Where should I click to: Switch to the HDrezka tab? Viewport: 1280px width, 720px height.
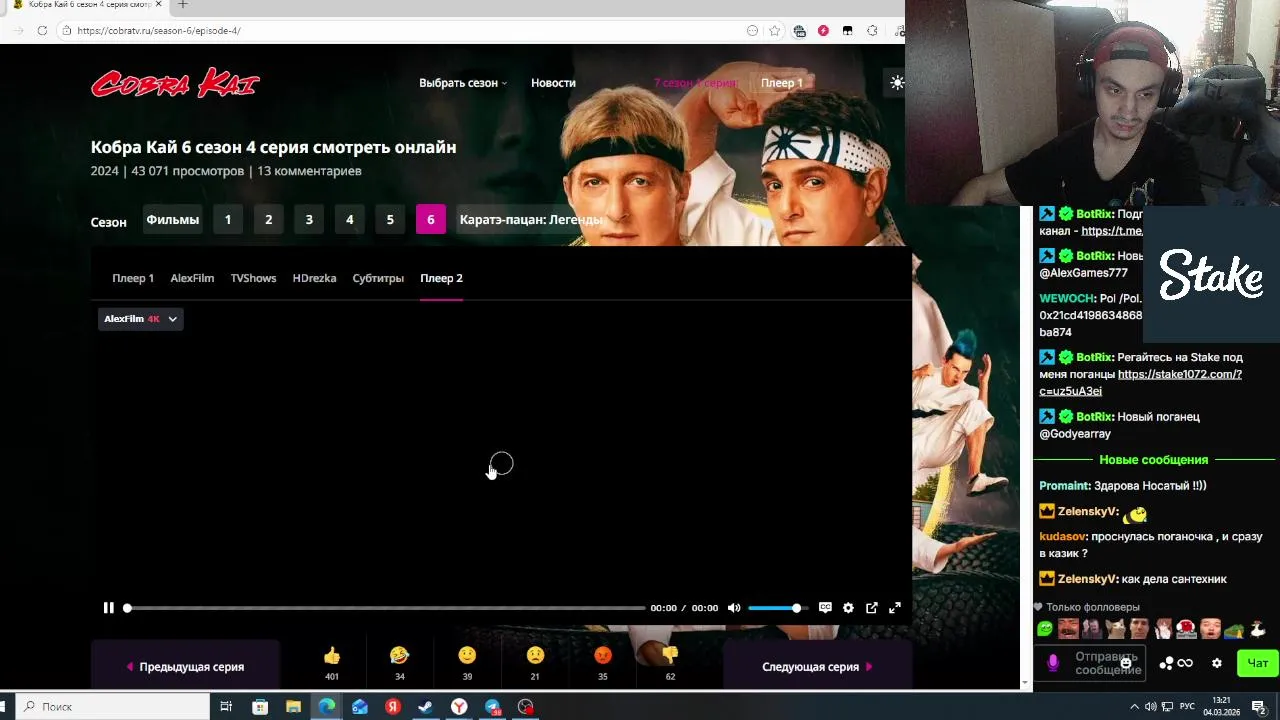(x=314, y=278)
